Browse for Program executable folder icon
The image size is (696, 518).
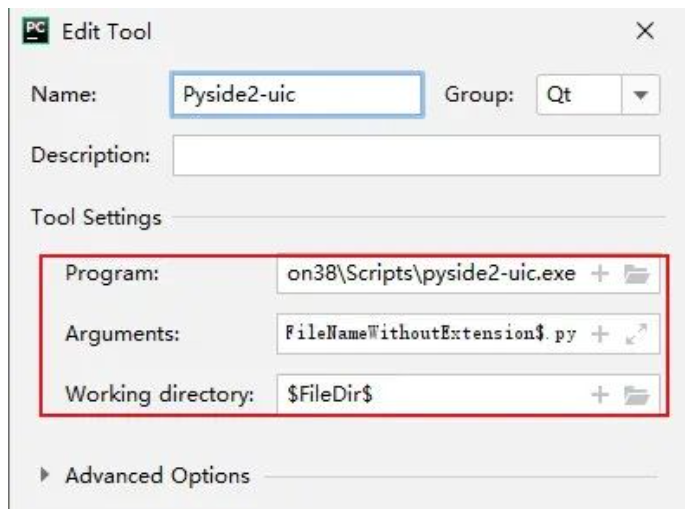pyautogui.click(x=637, y=273)
